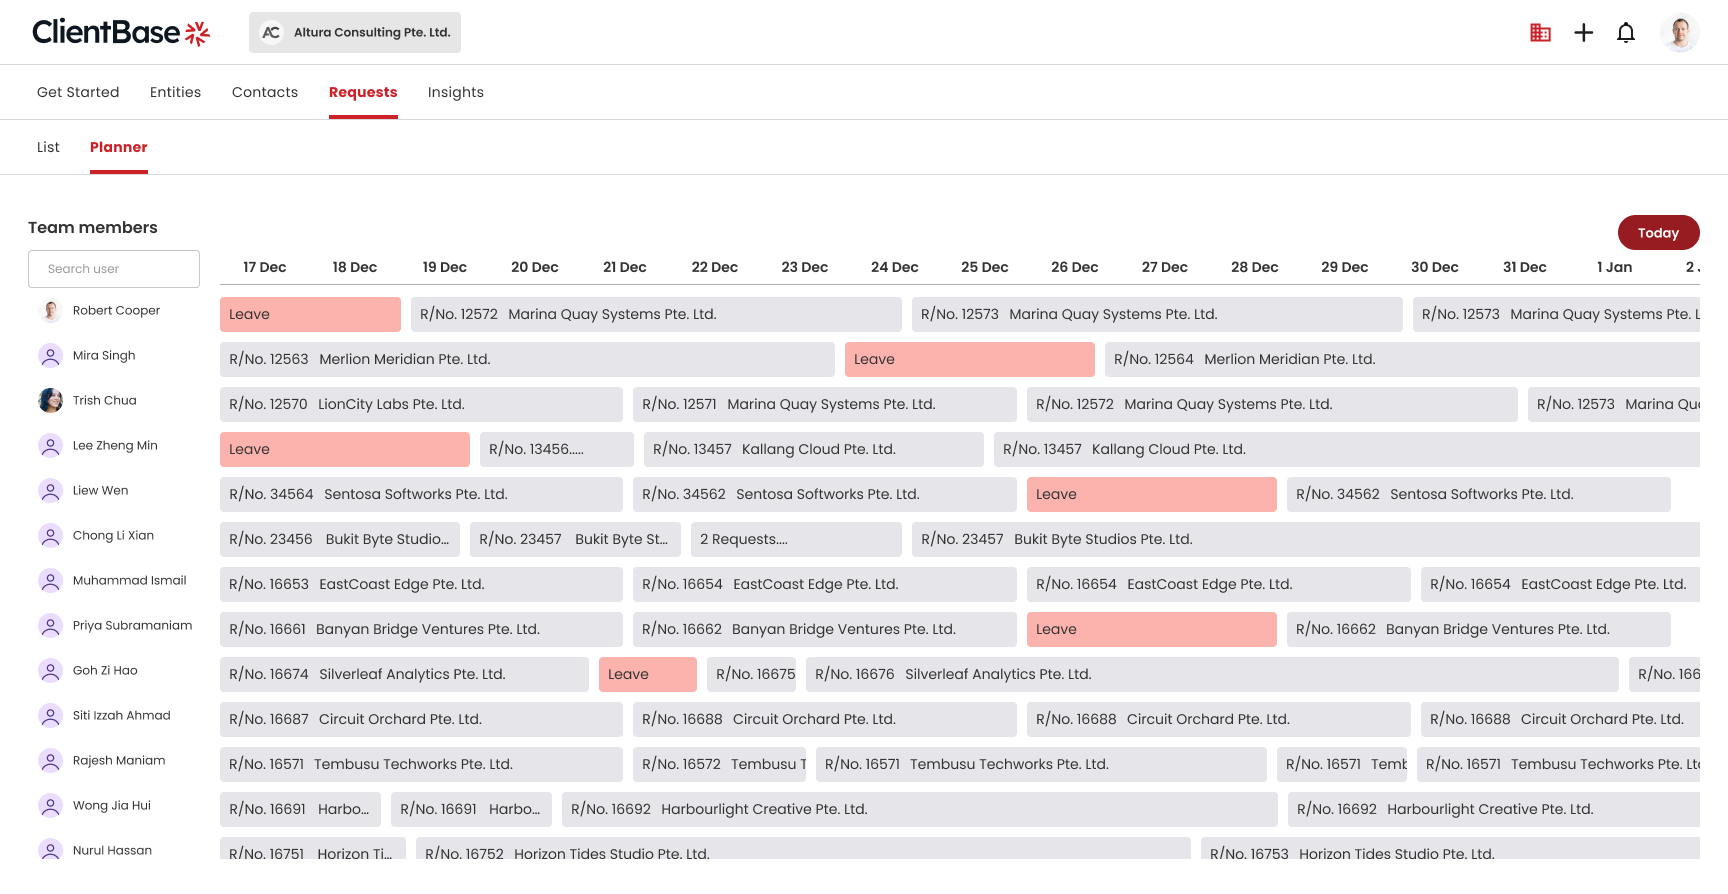Click the 24 Dec date header
1728x894 pixels.
coord(895,267)
